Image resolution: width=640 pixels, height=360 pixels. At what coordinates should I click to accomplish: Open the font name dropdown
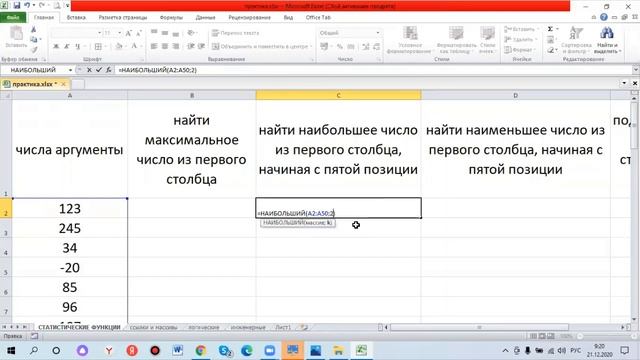coord(99,33)
